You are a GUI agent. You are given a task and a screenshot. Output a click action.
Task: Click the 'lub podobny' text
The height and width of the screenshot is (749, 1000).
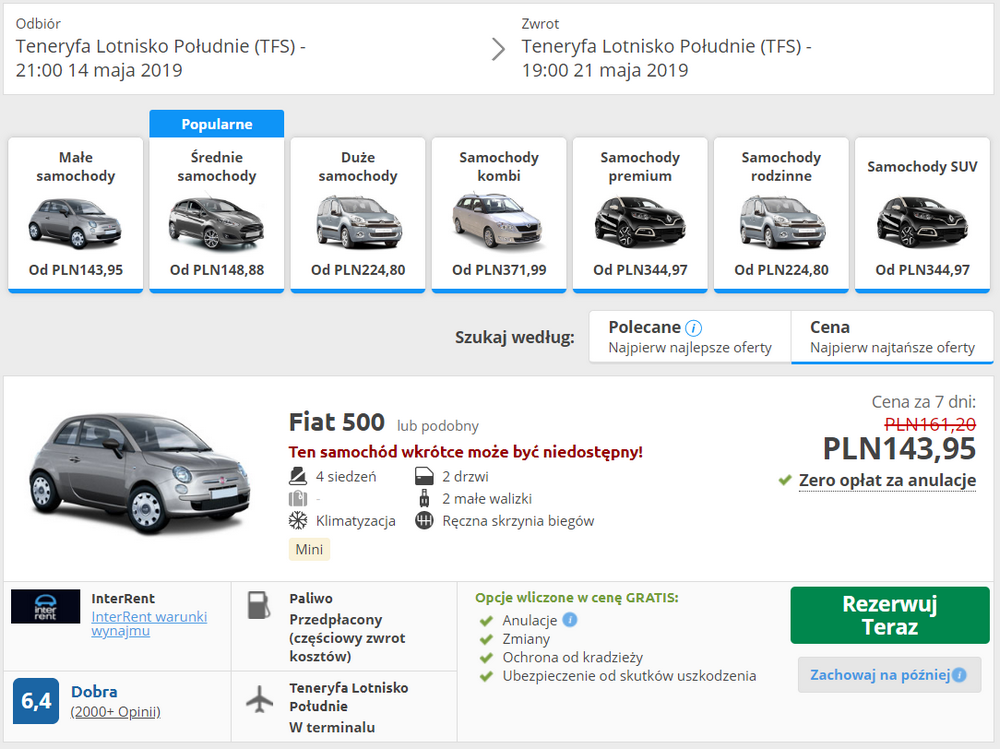coord(438,426)
